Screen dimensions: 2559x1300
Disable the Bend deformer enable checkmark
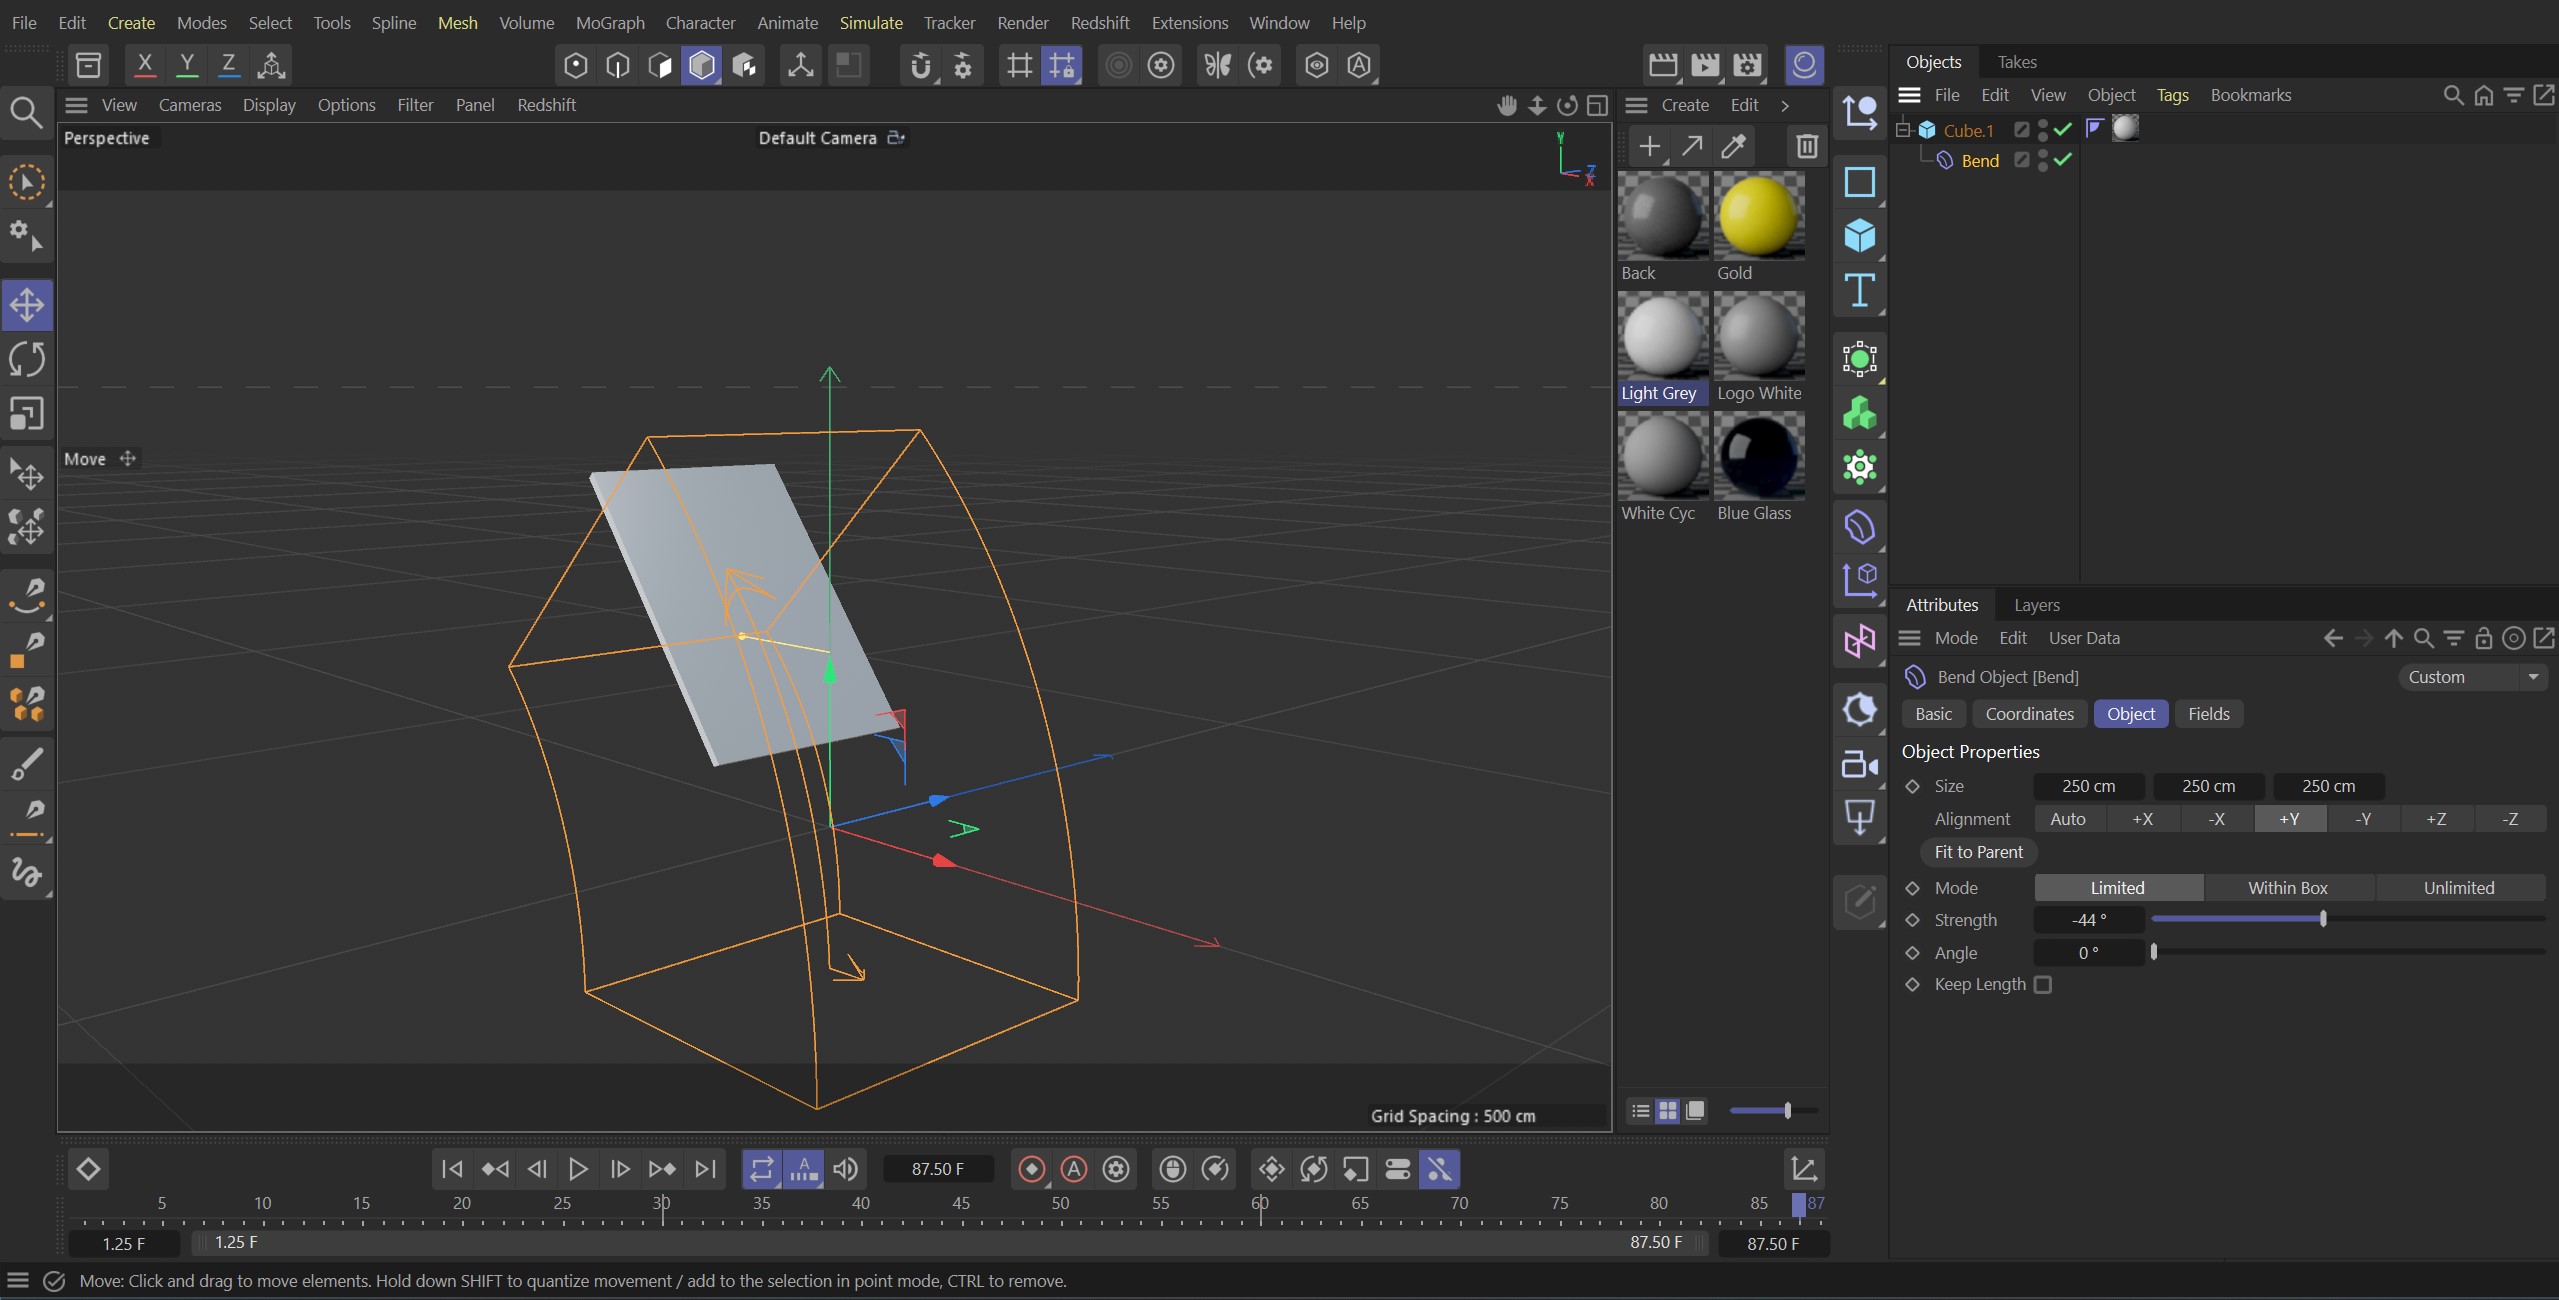coord(2062,160)
